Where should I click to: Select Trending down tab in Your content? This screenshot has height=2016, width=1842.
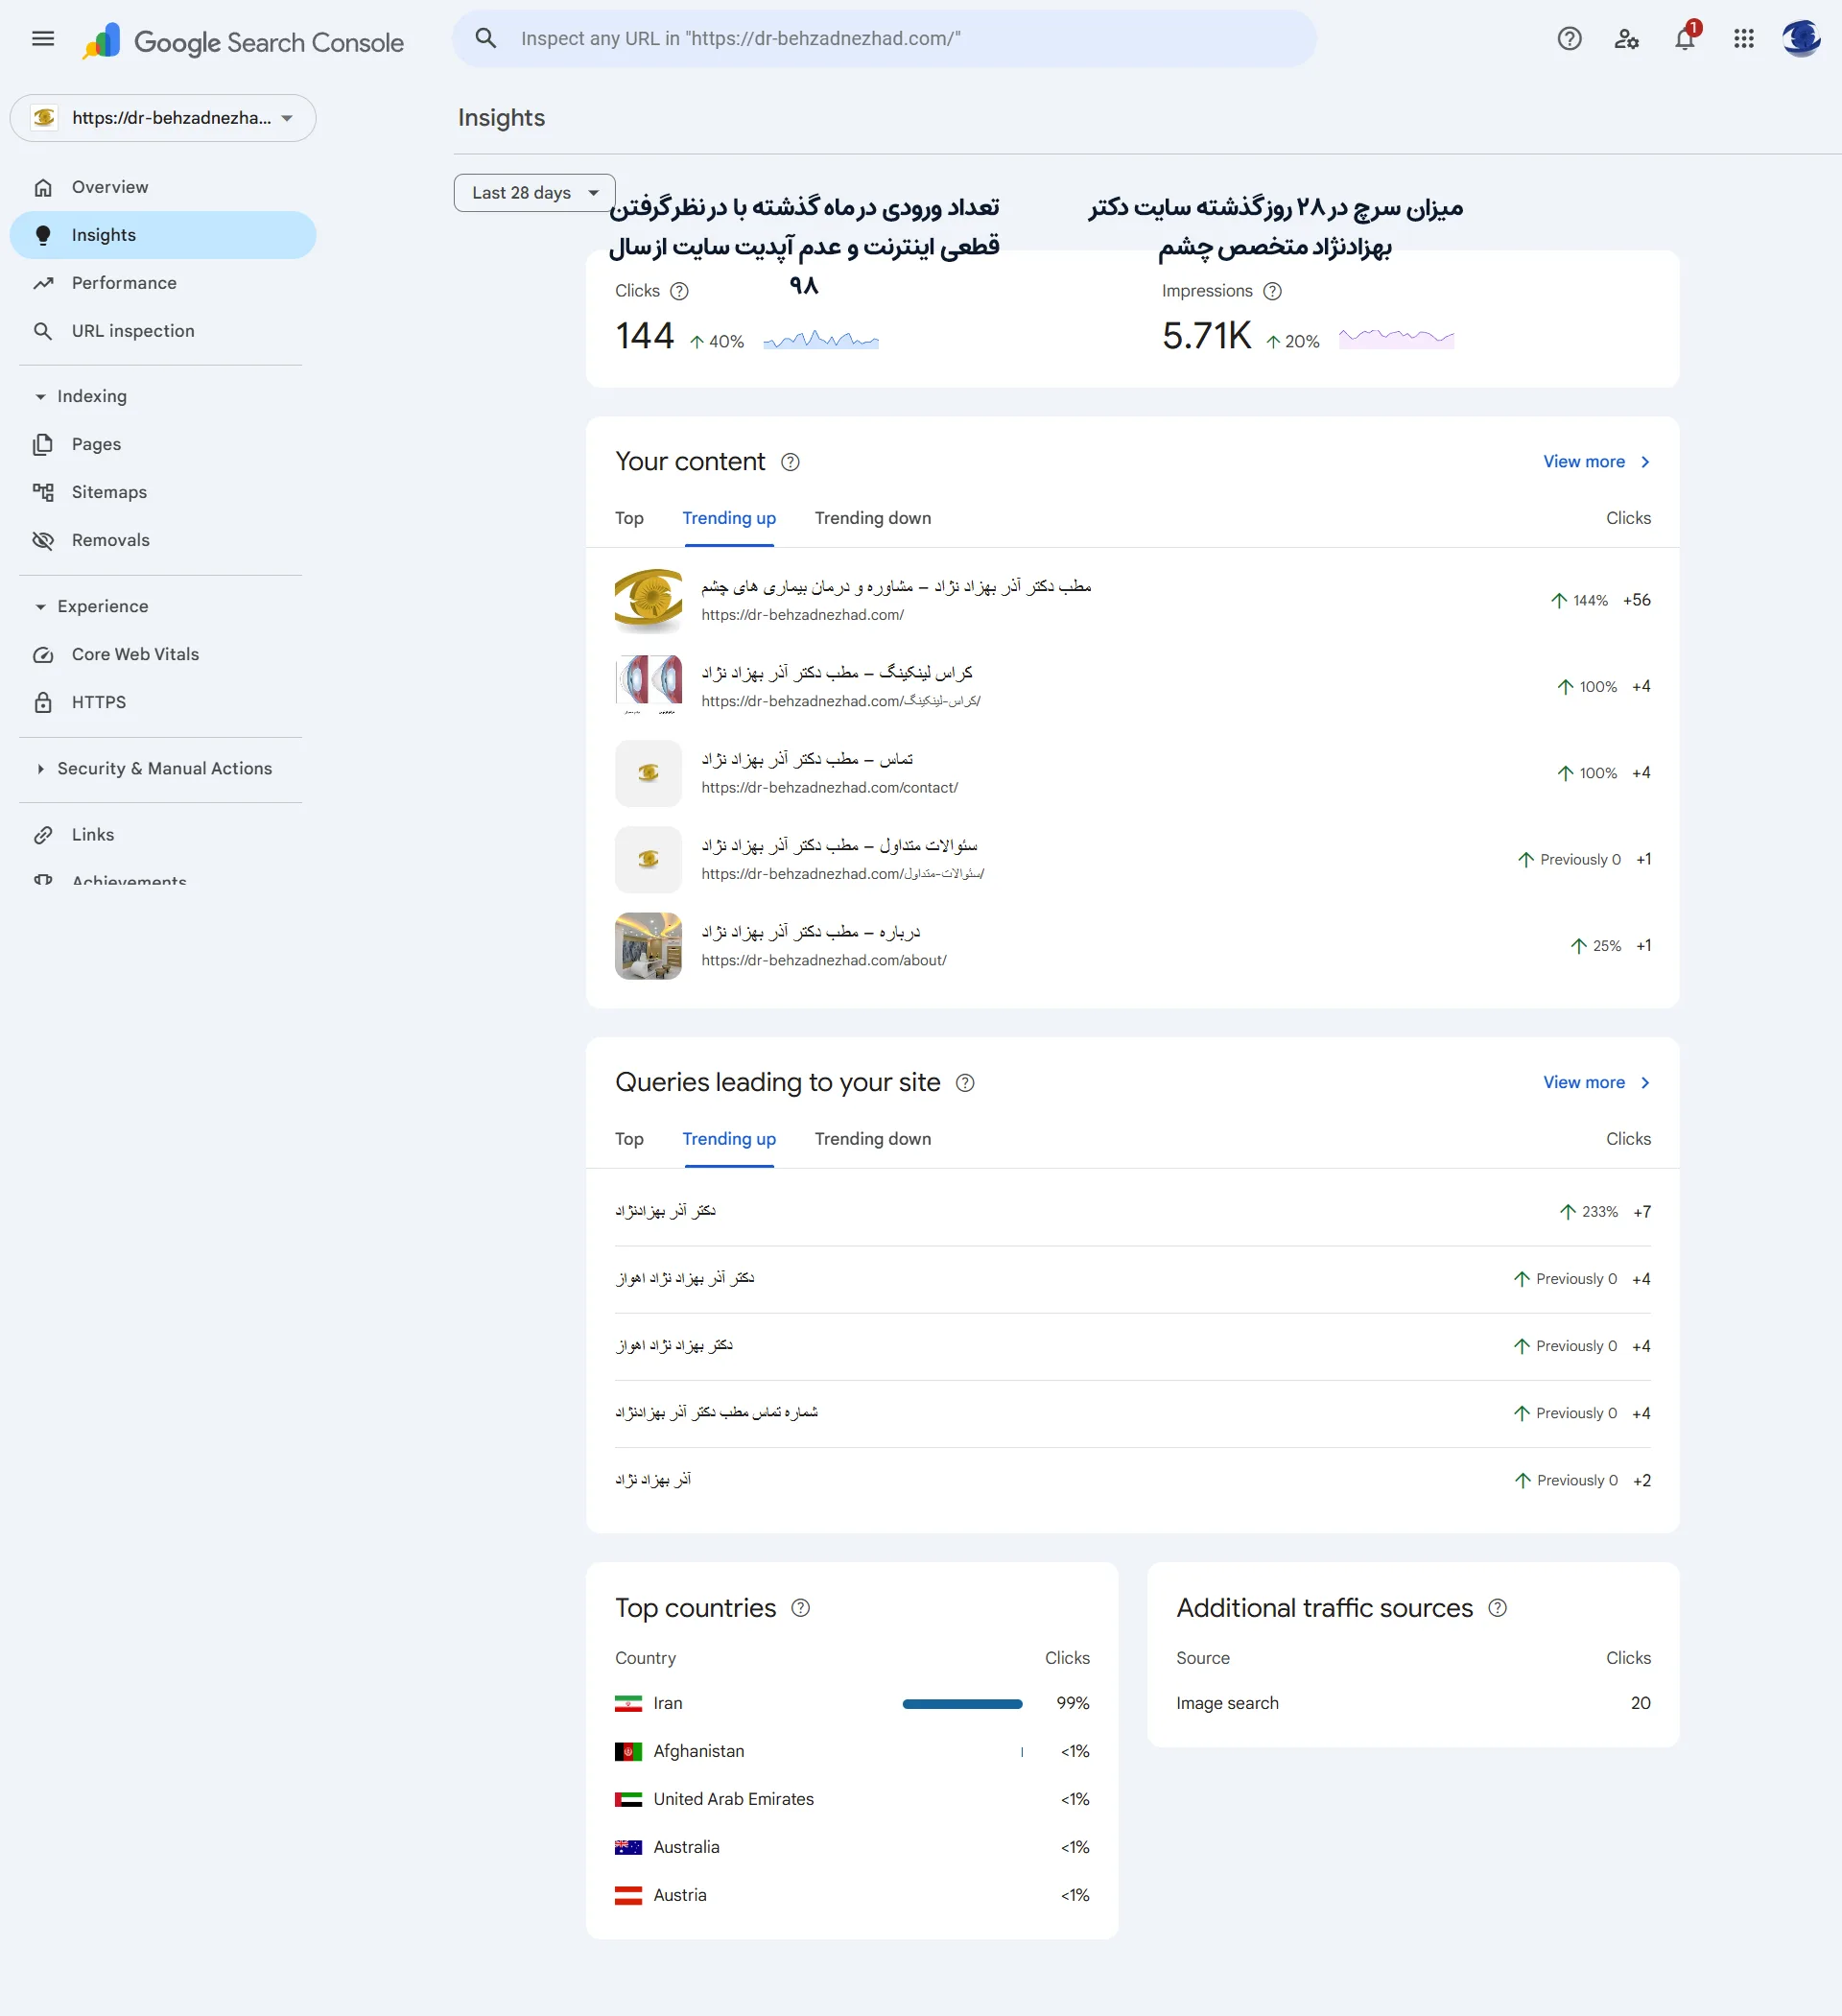(873, 518)
